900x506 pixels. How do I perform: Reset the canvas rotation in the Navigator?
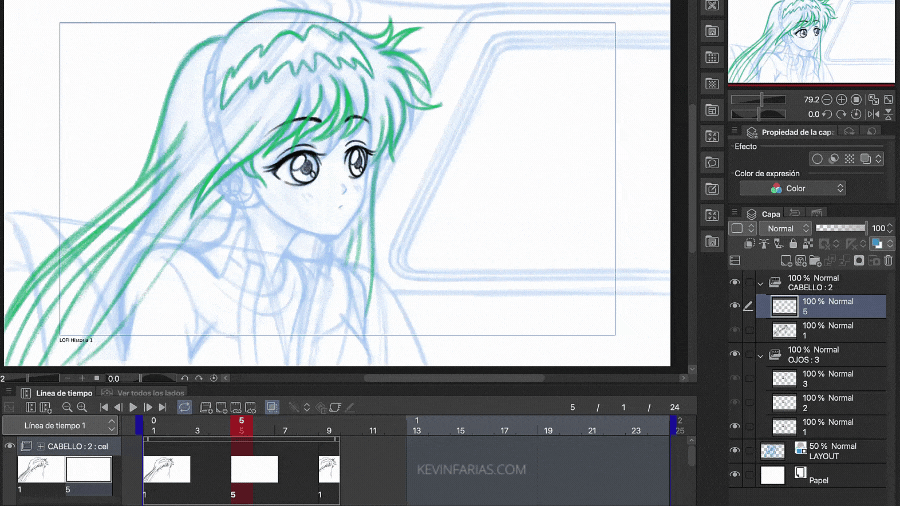pyautogui.click(x=856, y=114)
